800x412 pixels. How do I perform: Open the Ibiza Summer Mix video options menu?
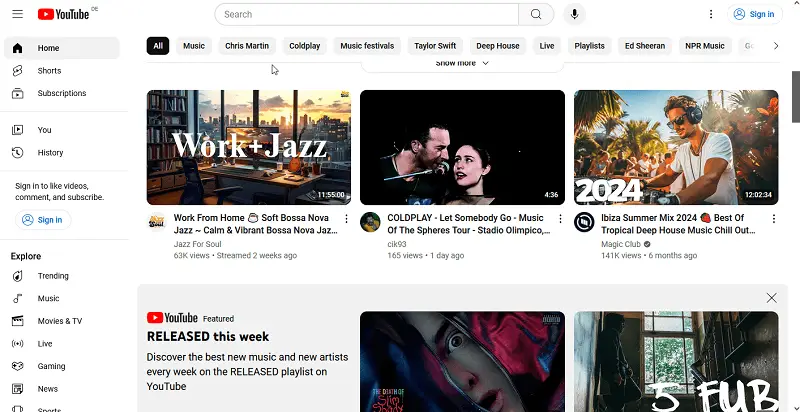tap(774, 219)
